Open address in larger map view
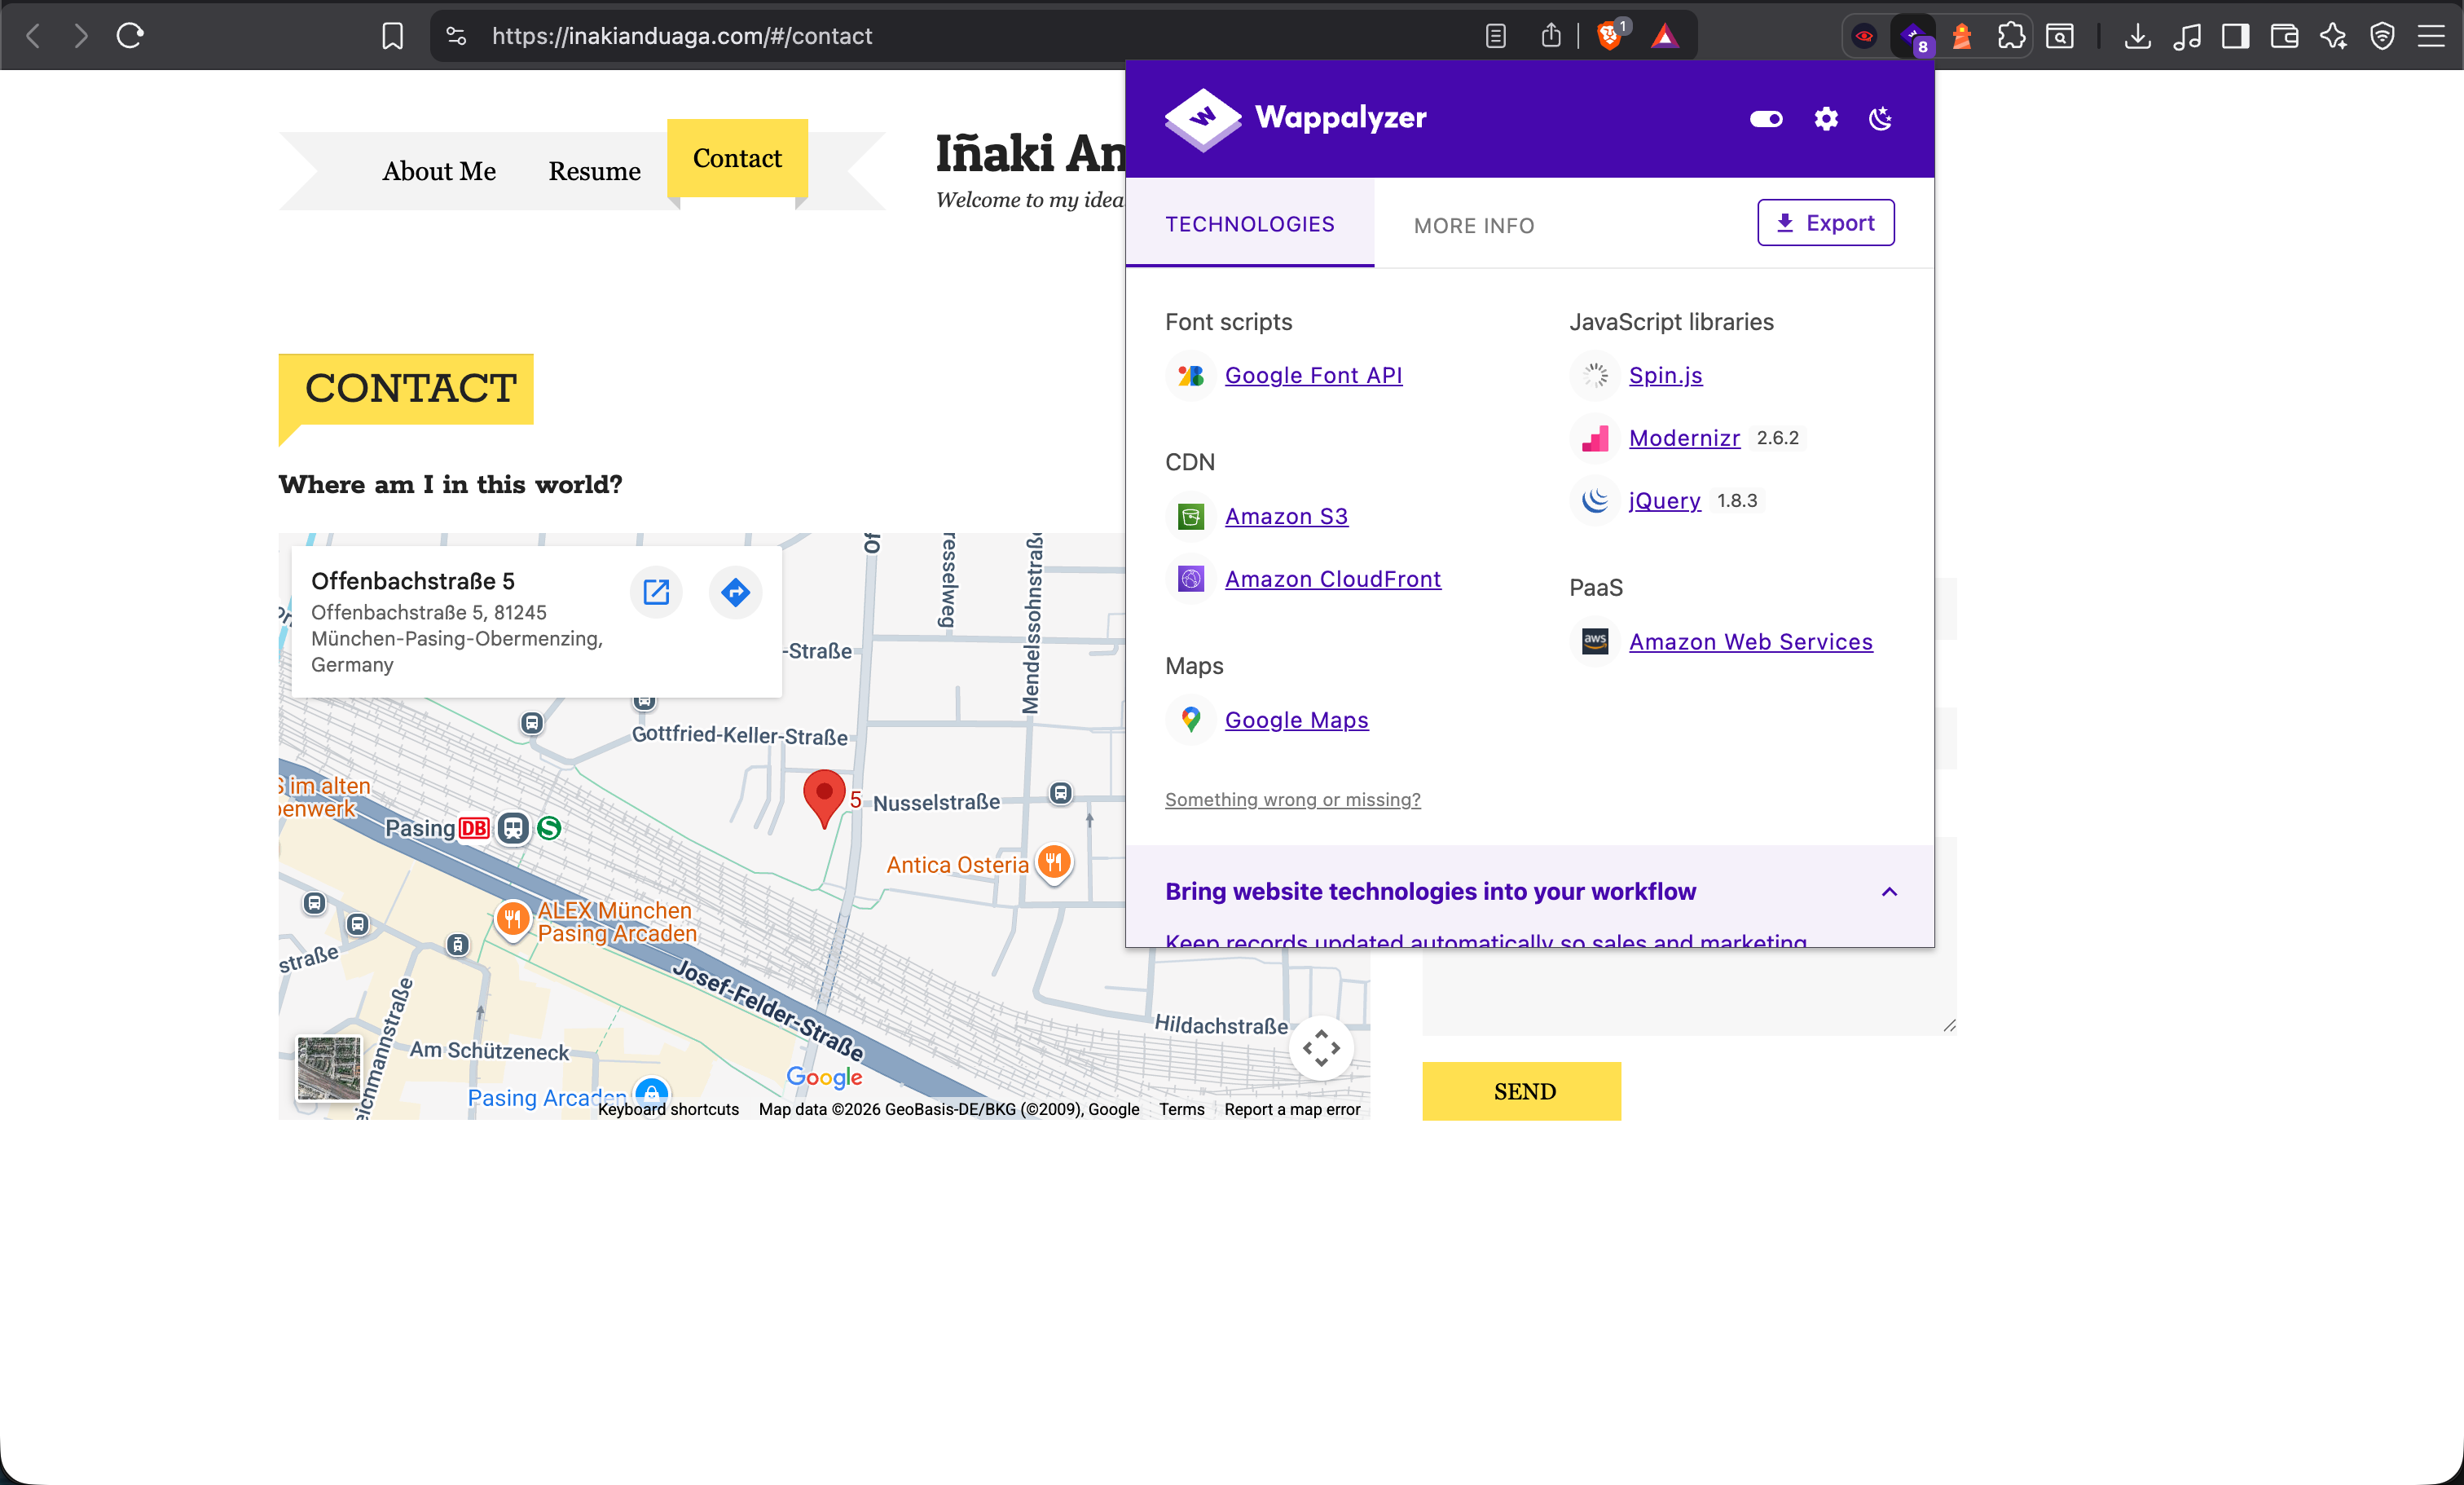The width and height of the screenshot is (2464, 1485). [656, 592]
